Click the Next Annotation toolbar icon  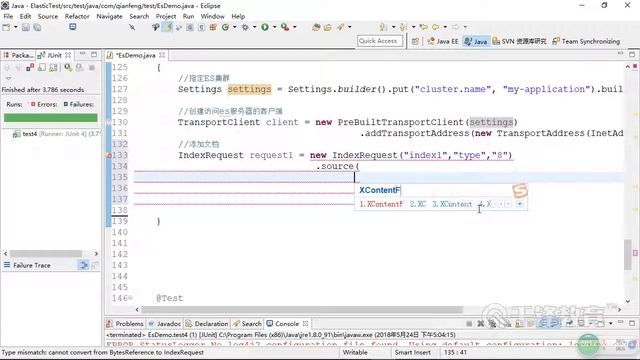[x=383, y=27]
